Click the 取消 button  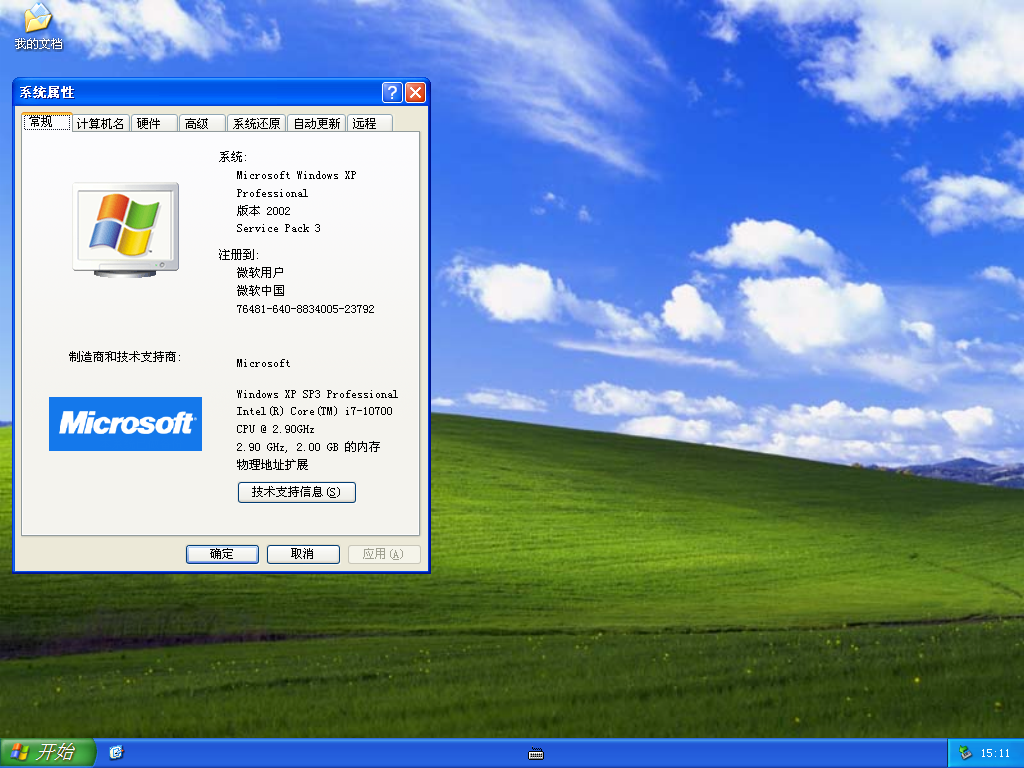[303, 554]
